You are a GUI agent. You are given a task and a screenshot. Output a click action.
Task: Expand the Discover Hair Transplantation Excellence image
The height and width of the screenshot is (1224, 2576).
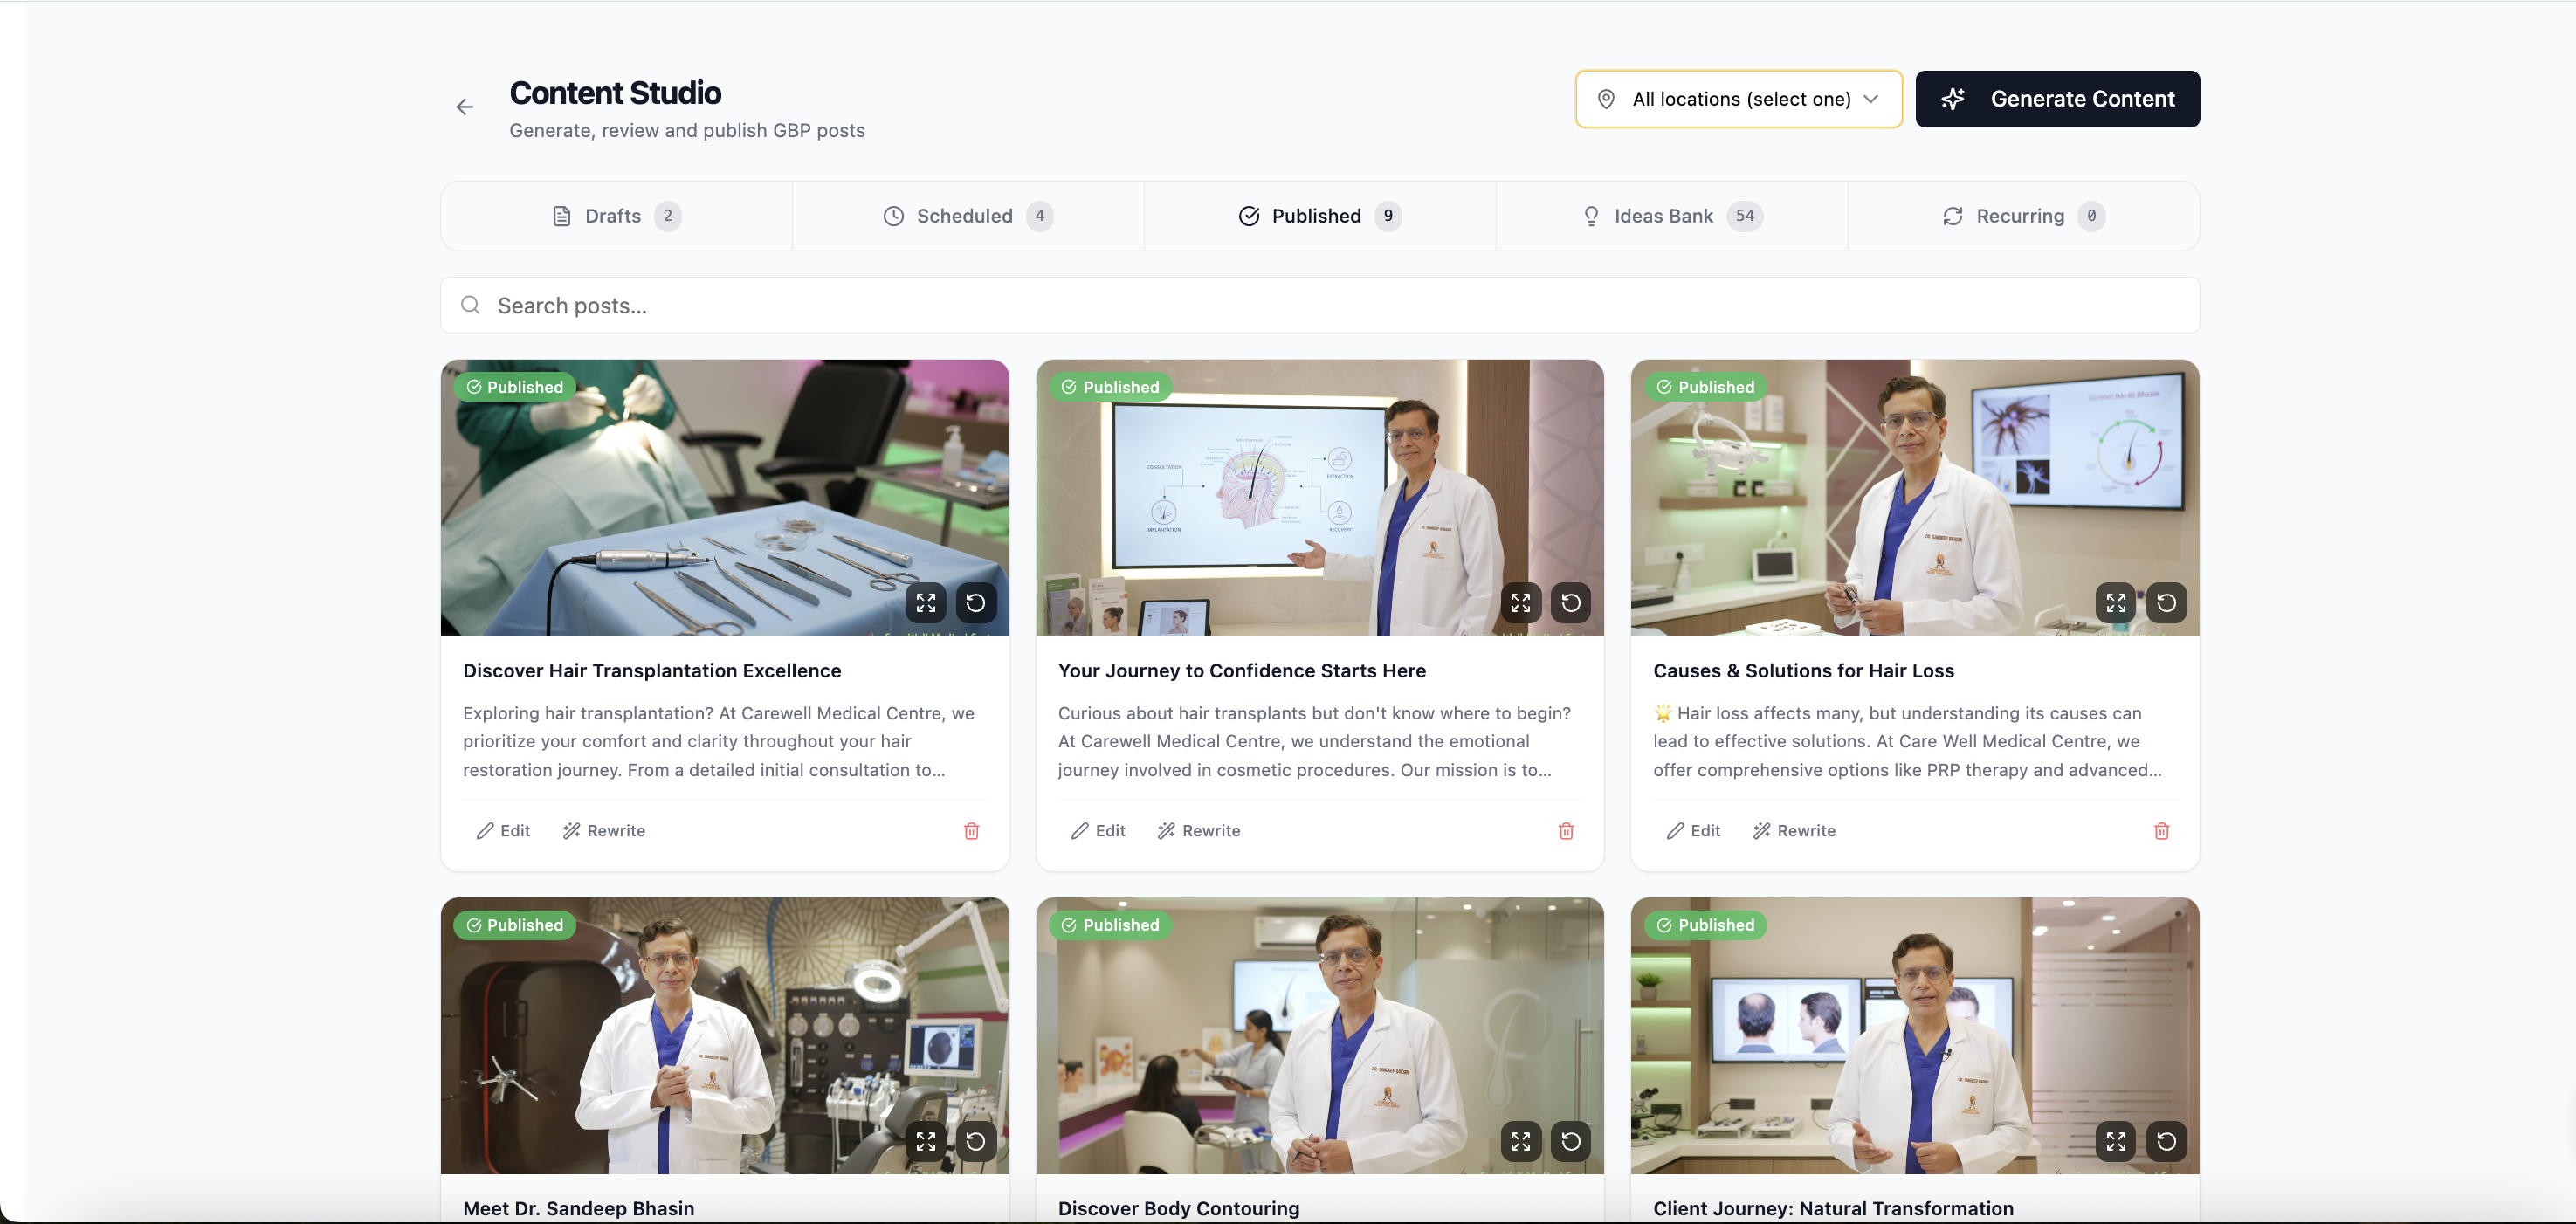point(925,603)
